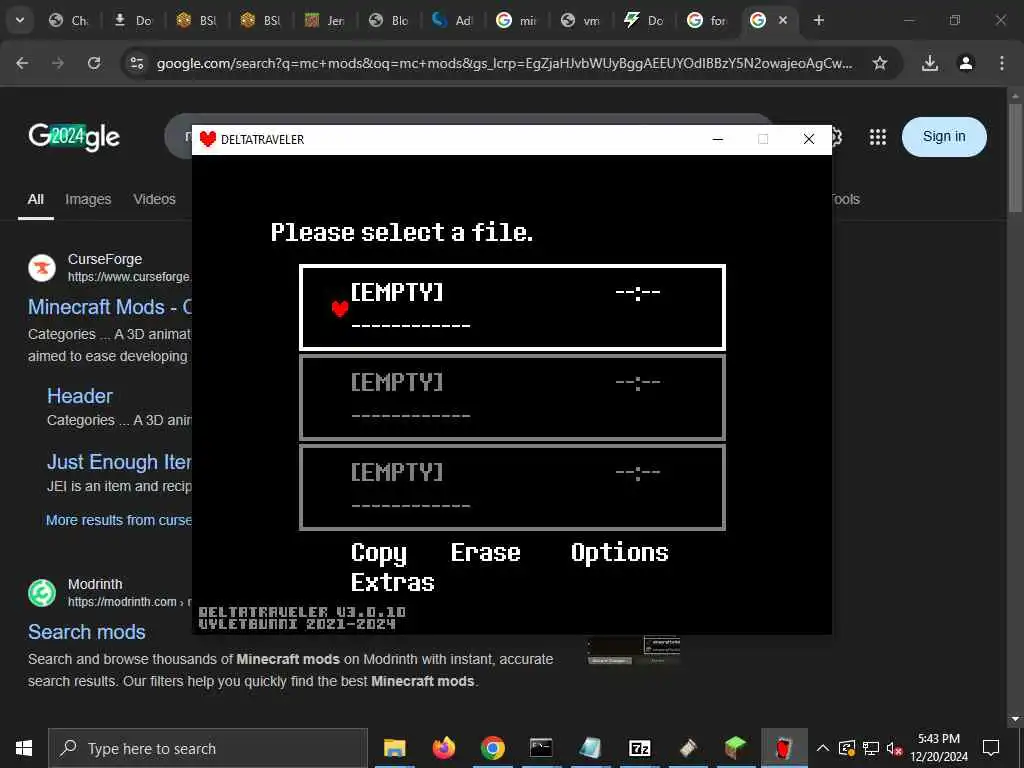Open the 'Just Enough Items' sub-result link
Image resolution: width=1024 pixels, height=768 pixels.
[120, 462]
